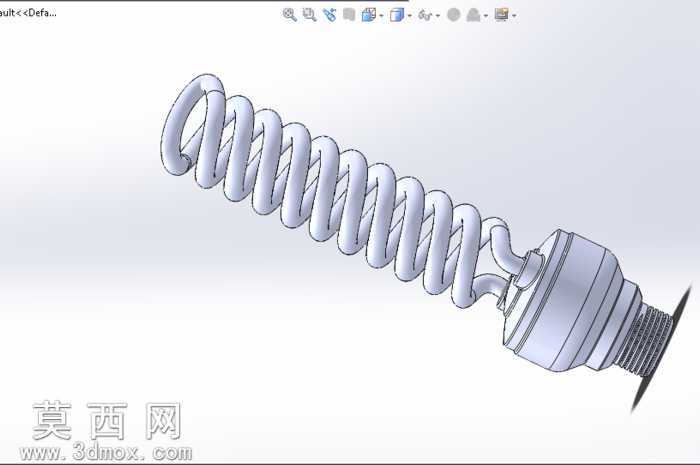This screenshot has height=465, width=700.
Task: Select the threaded screw cap of the model
Action: click(646, 340)
